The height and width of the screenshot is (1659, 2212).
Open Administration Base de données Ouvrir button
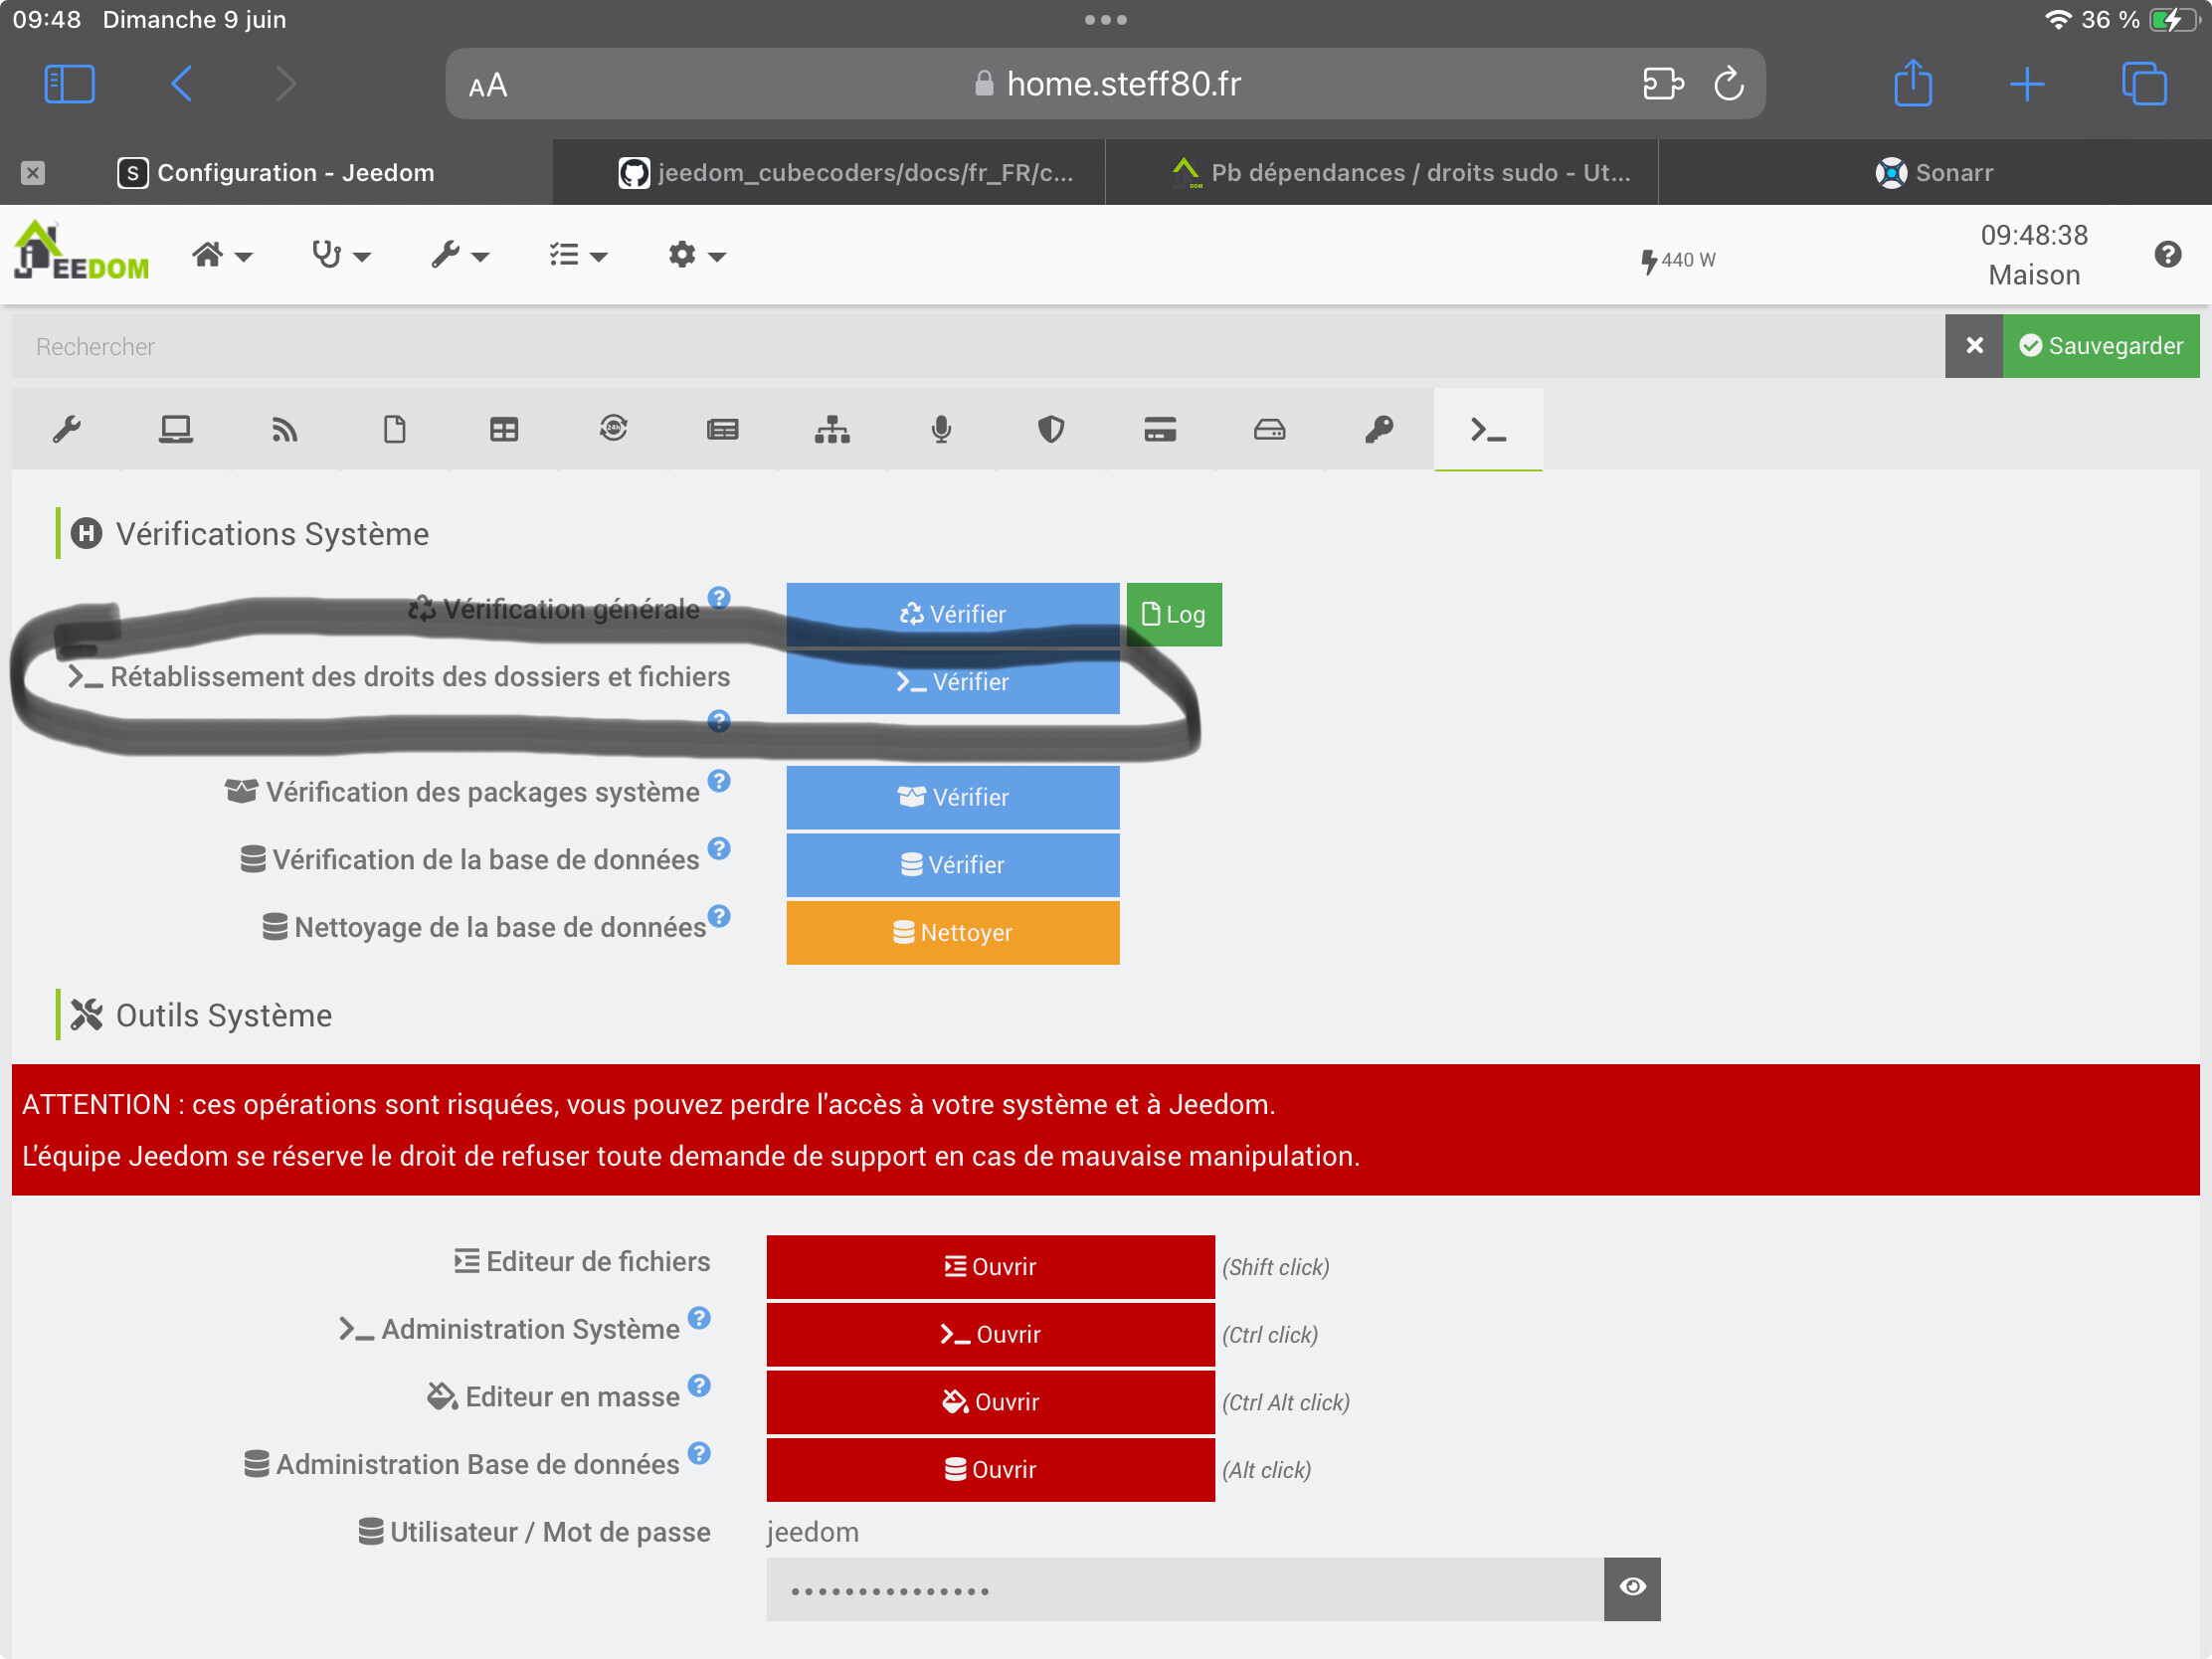click(990, 1470)
